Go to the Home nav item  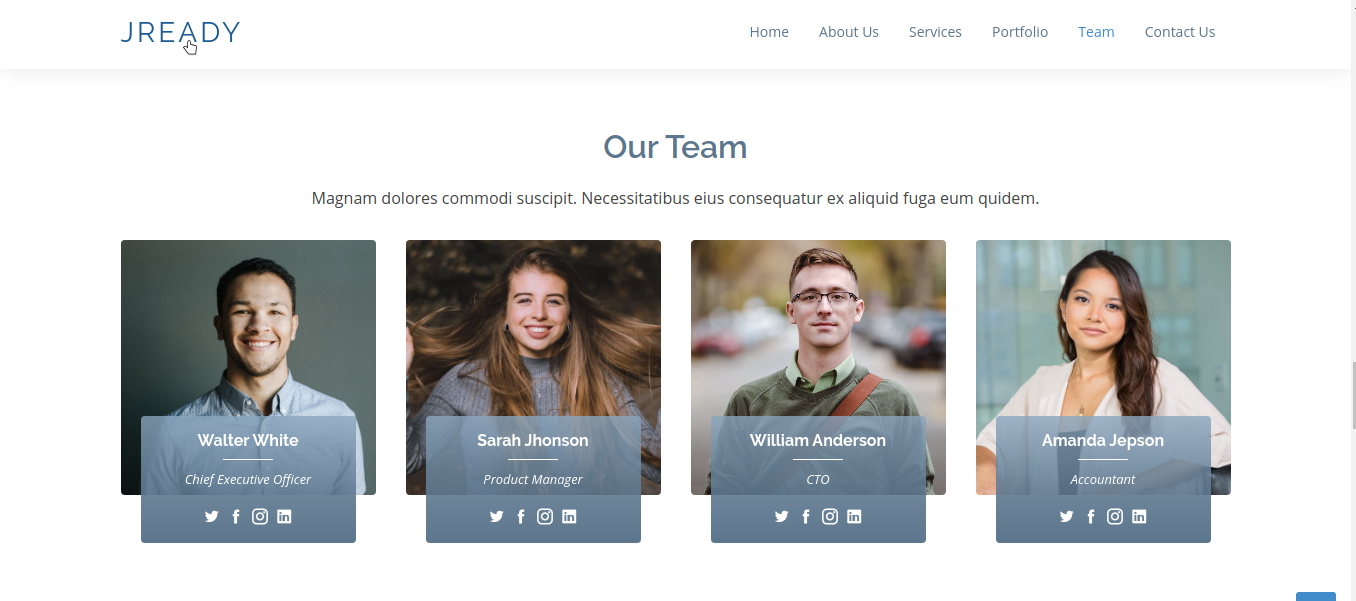tap(769, 32)
